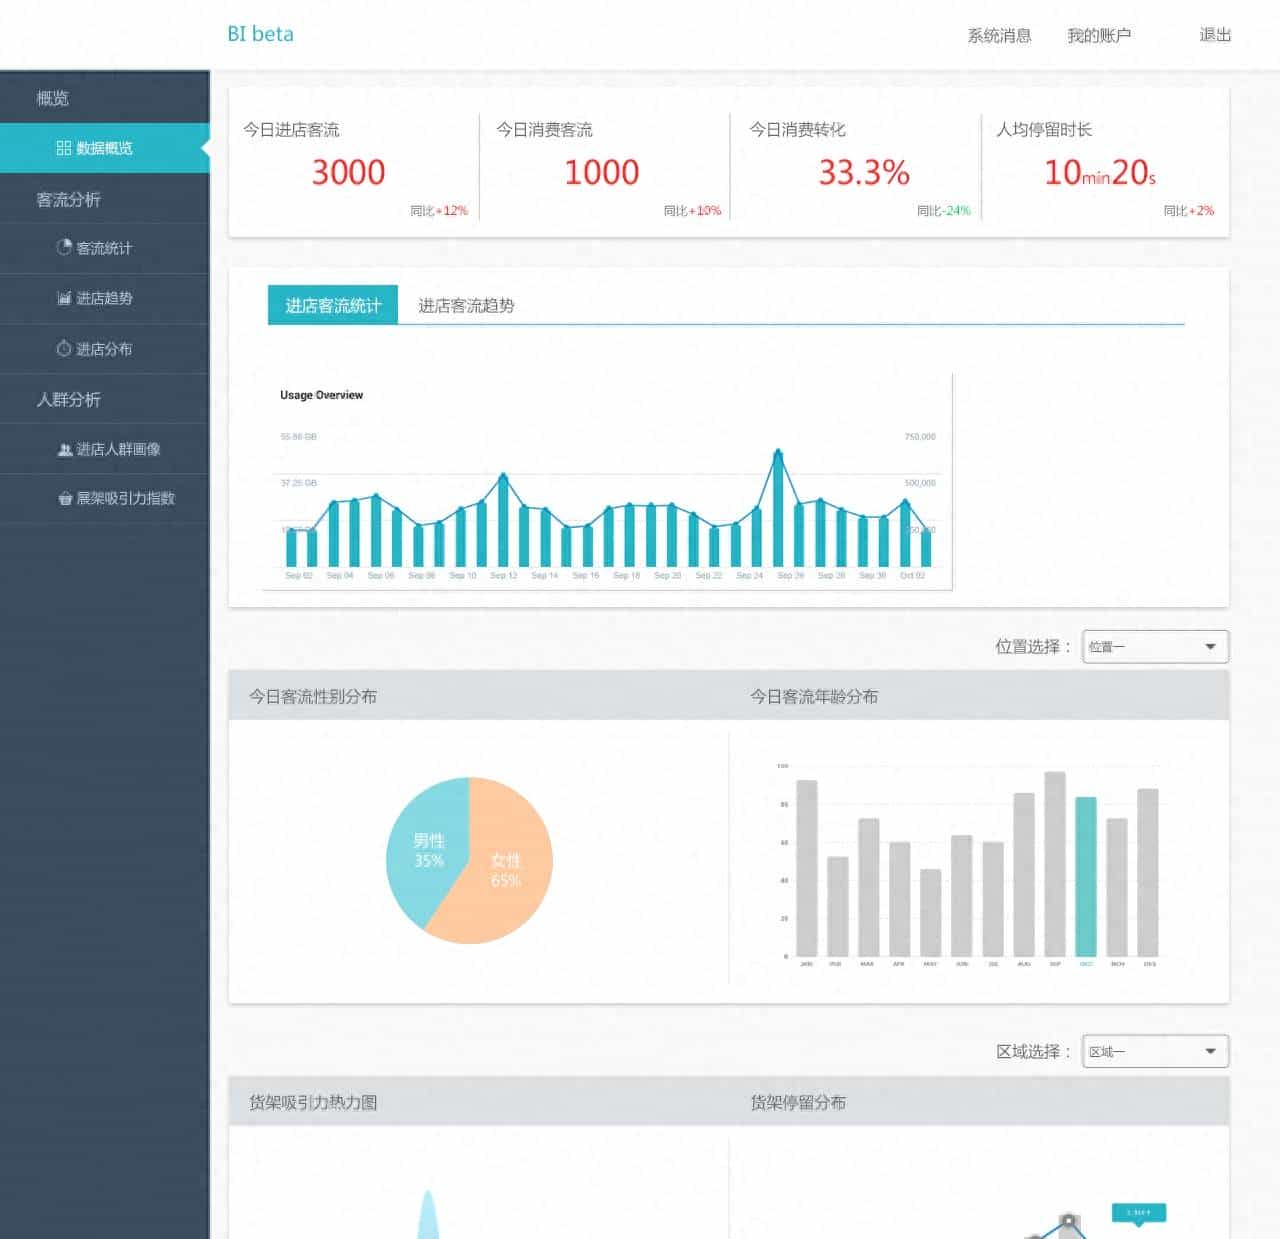Click the BI beta logo
Image resolution: width=1280 pixels, height=1239 pixels.
click(260, 34)
